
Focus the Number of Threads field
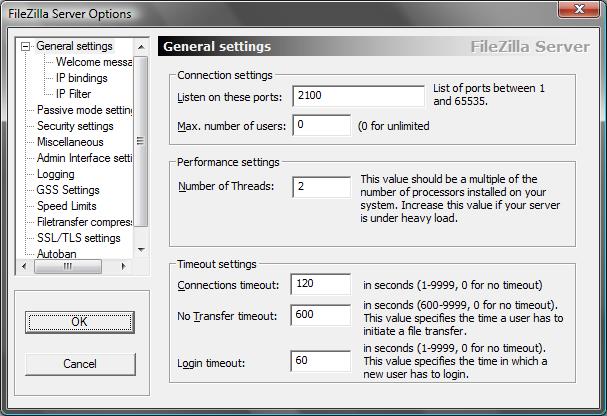coord(321,187)
